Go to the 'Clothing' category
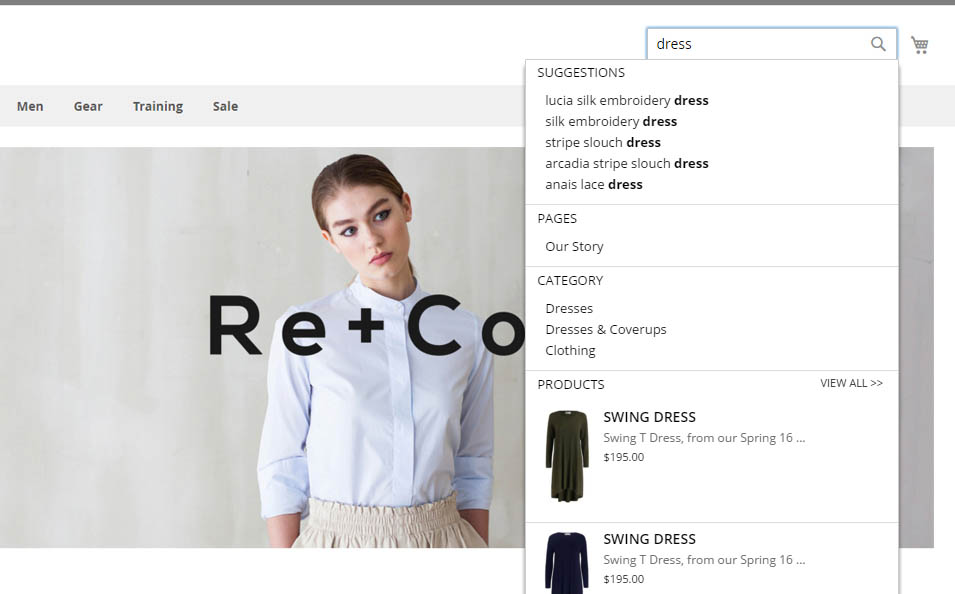 pos(570,350)
